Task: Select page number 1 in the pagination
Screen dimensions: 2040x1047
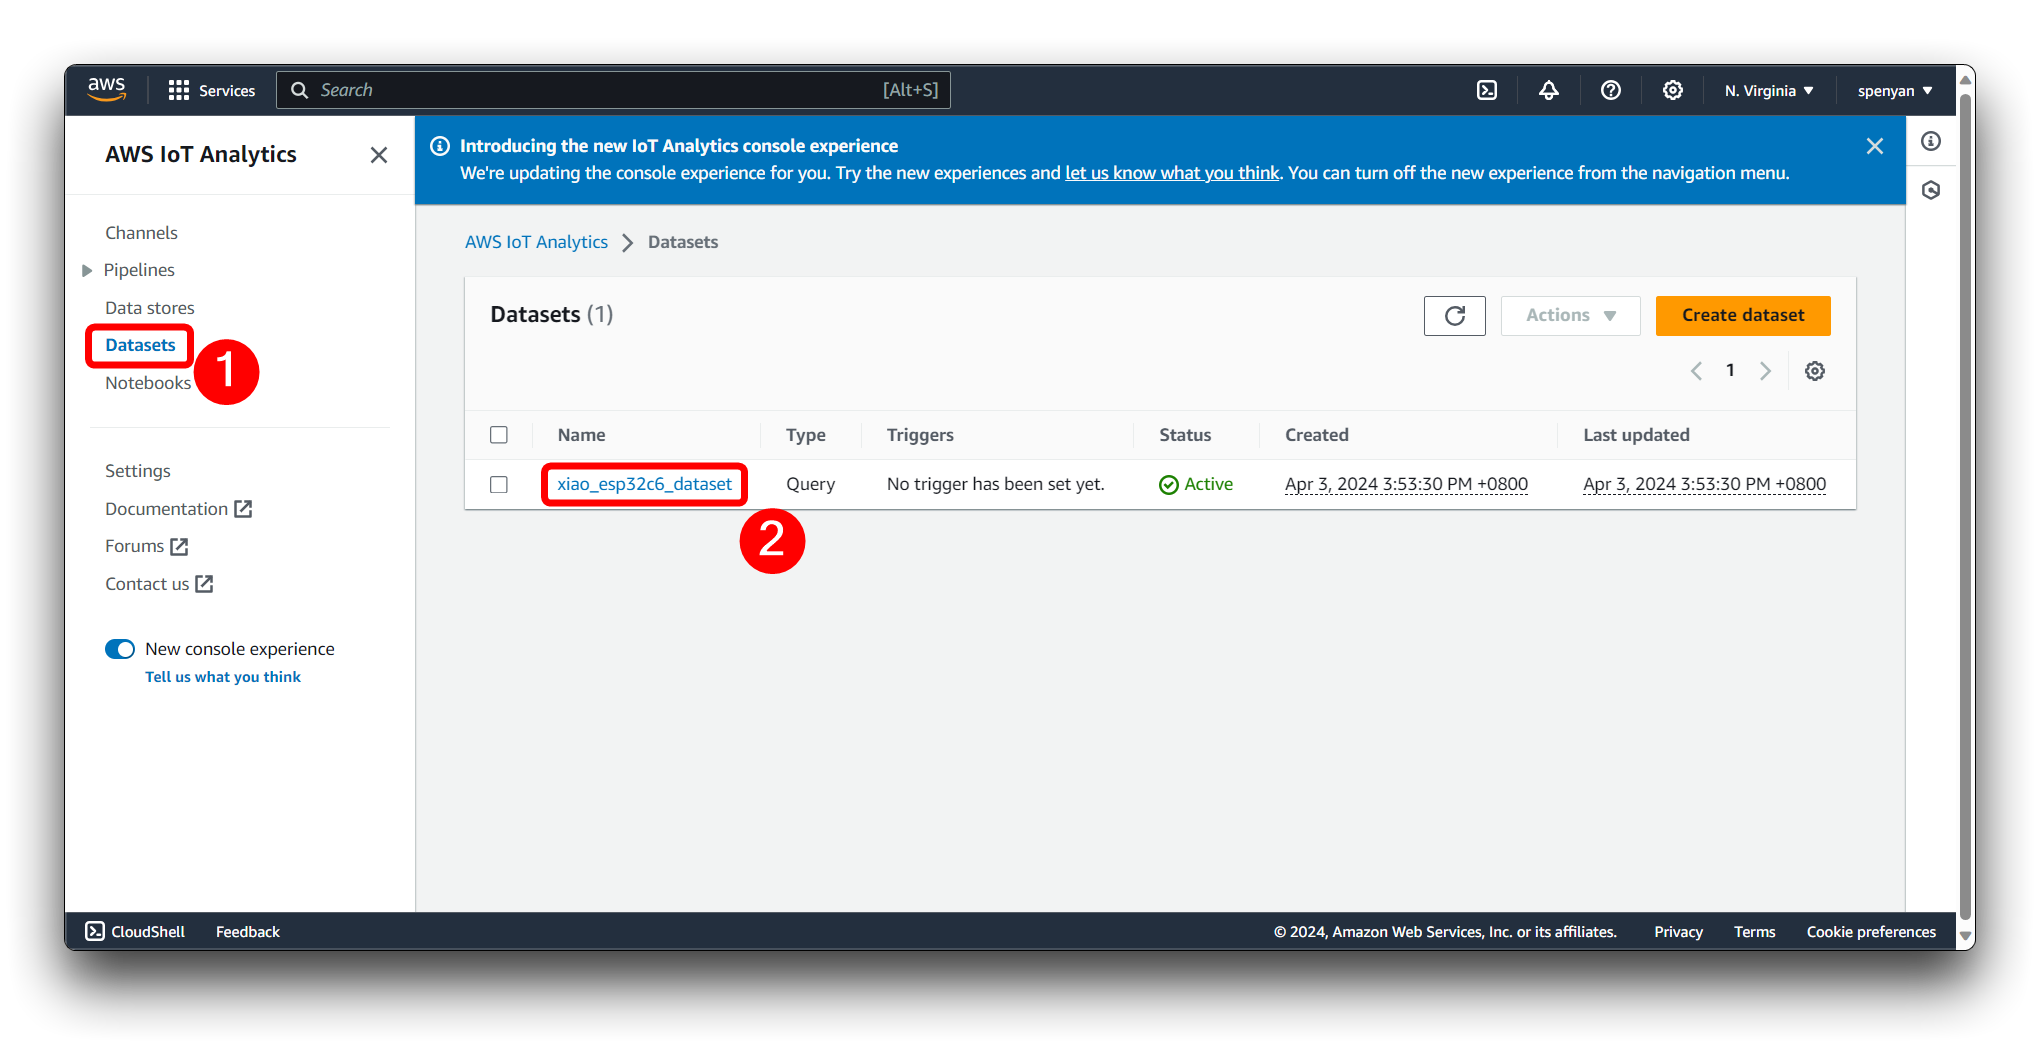Action: click(x=1730, y=371)
